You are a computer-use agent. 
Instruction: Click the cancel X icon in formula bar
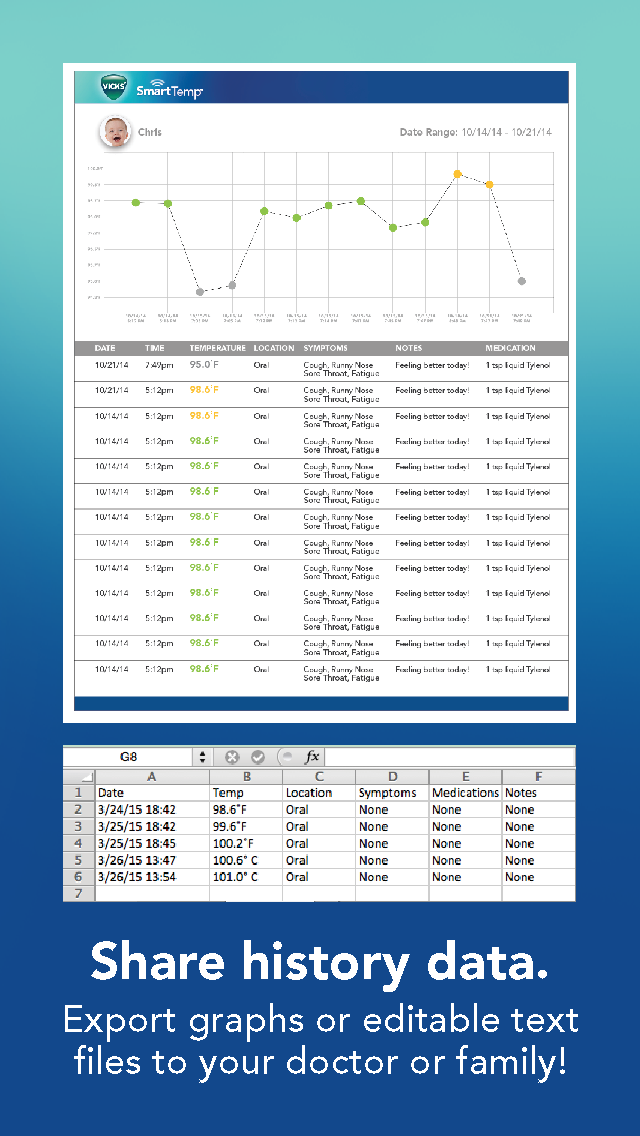(x=232, y=757)
